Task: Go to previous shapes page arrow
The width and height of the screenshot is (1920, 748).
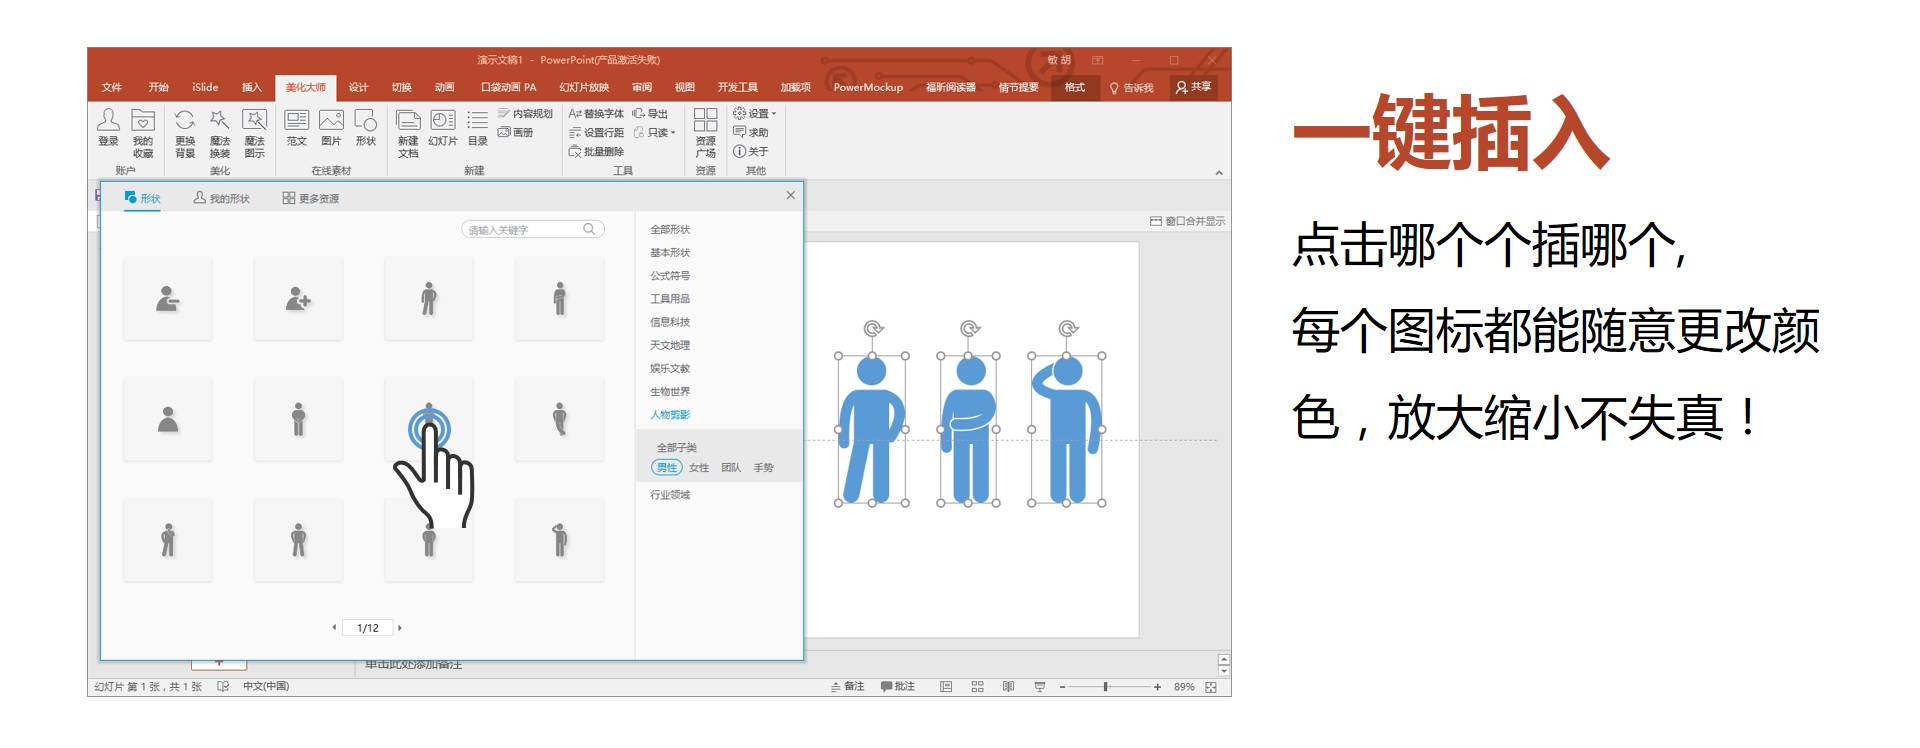Action: coord(334,628)
